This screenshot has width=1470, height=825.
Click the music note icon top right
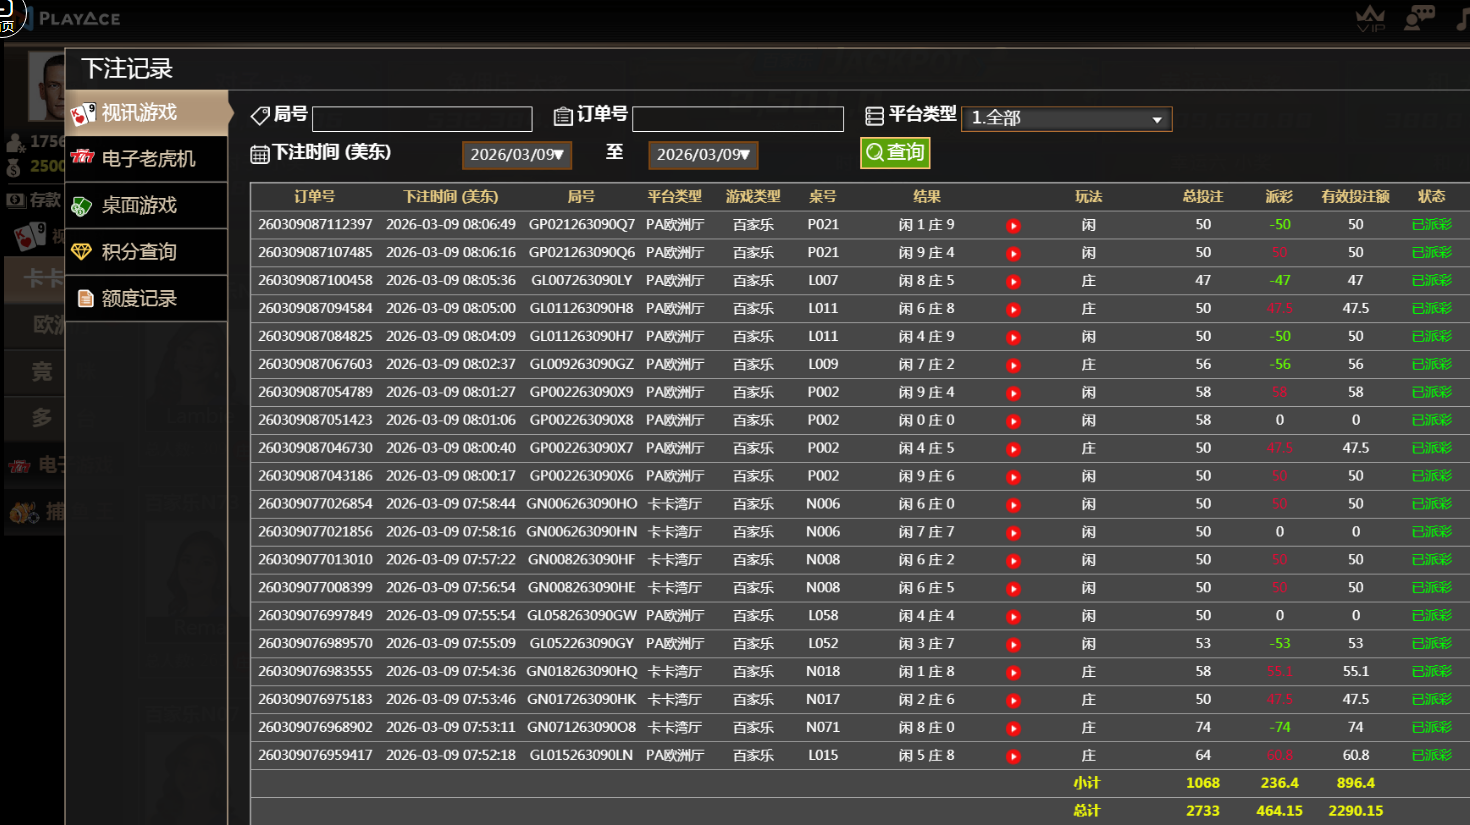click(1462, 17)
